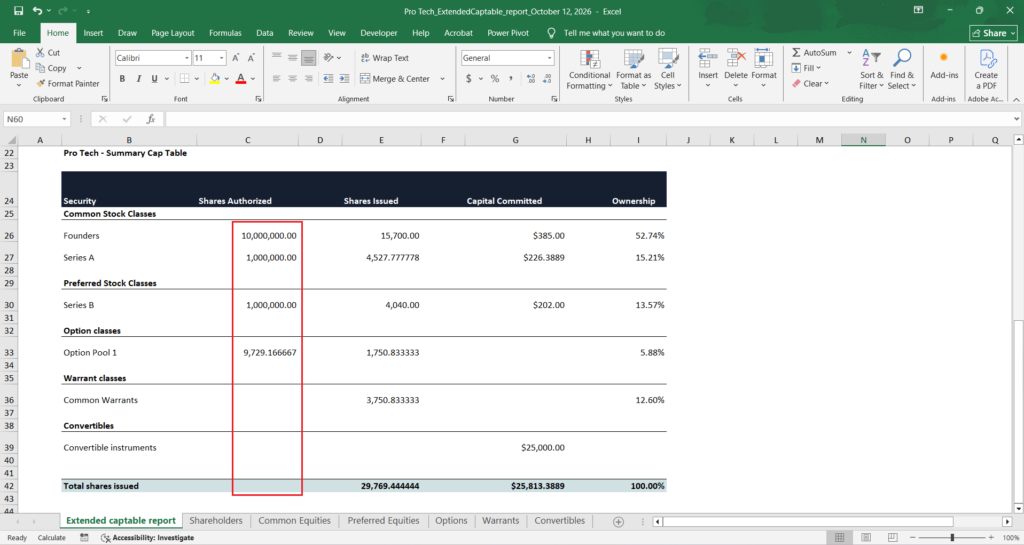Click the Save icon in title bar

click(x=18, y=11)
